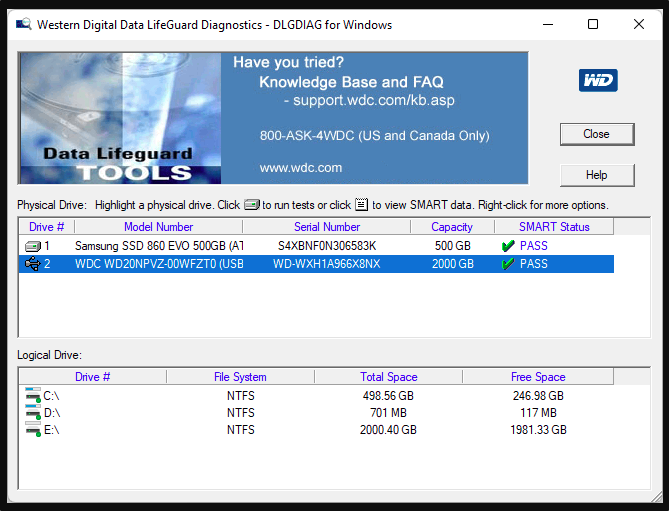669x511 pixels.
Task: Click the green checkmark for Samsung SSD
Action: point(508,246)
